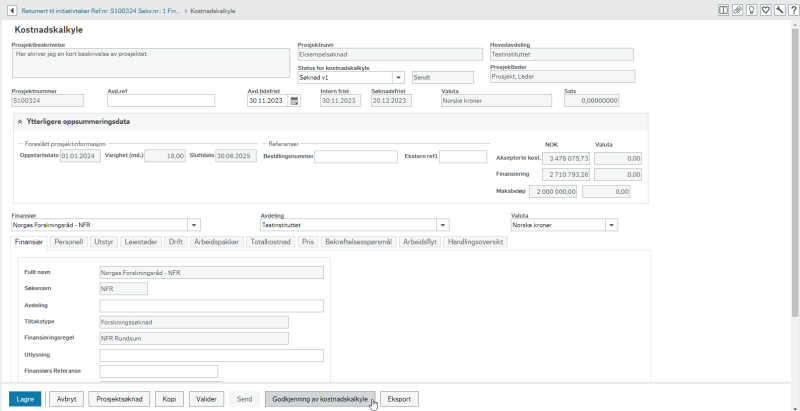
Task: Click the Sluttdato value 30.06.2025
Action: coord(236,156)
